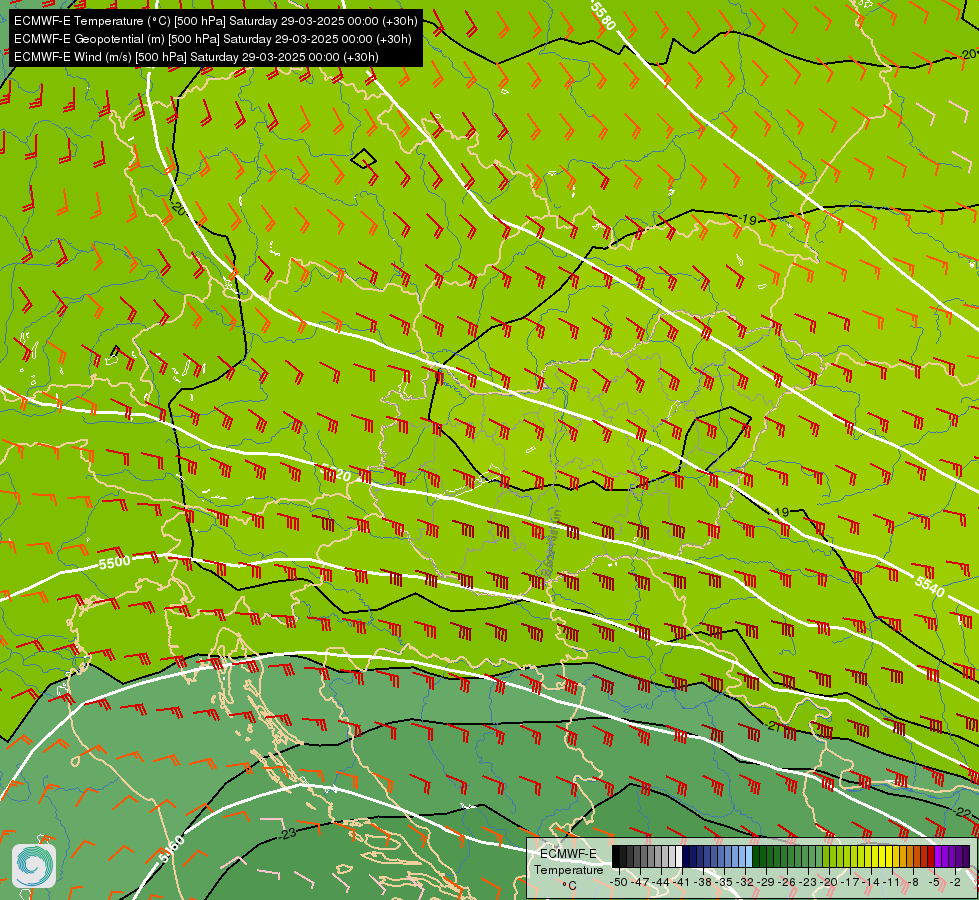
Task: Click the purple swatch at the legend's warm end
Action: click(x=966, y=856)
